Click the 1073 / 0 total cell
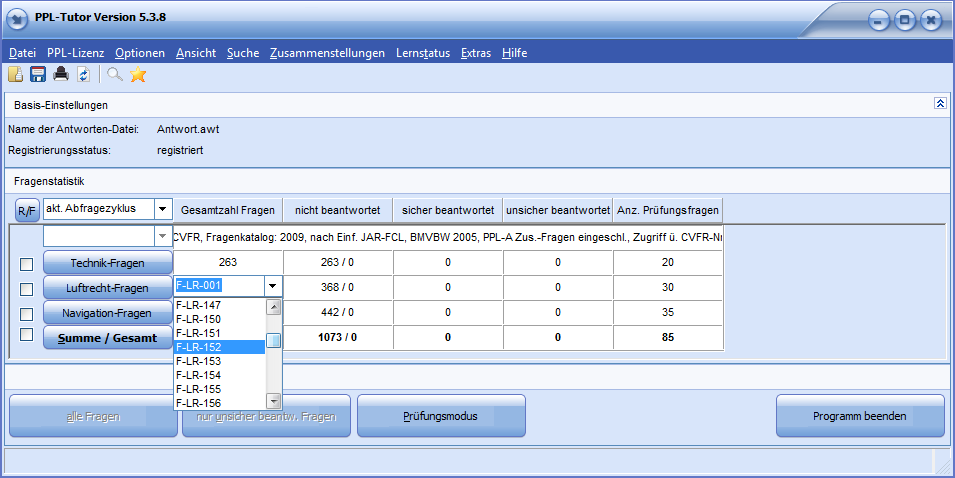The width and height of the screenshot is (955, 478). click(337, 337)
